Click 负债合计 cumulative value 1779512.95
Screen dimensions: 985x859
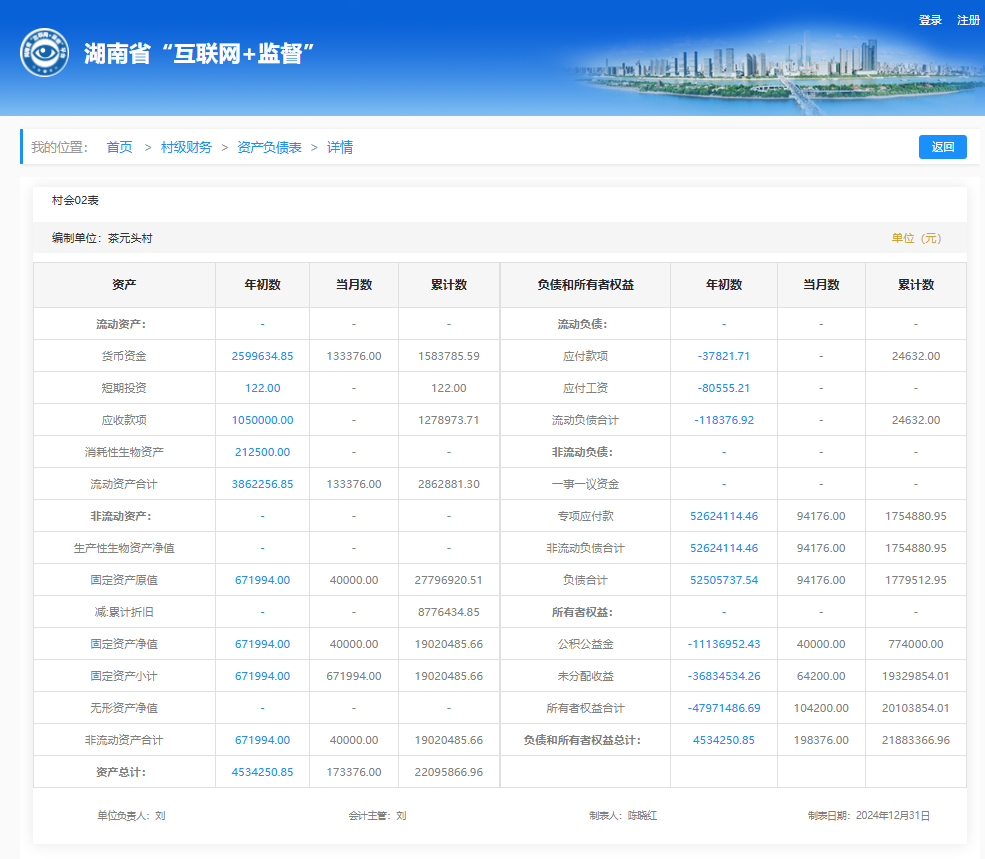[915, 581]
